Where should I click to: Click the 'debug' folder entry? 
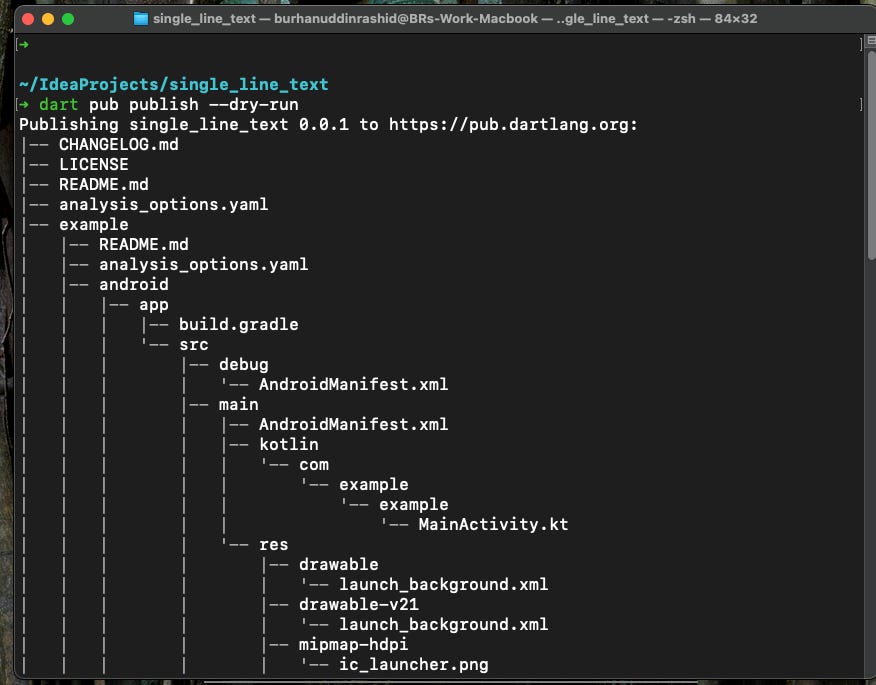pos(244,365)
